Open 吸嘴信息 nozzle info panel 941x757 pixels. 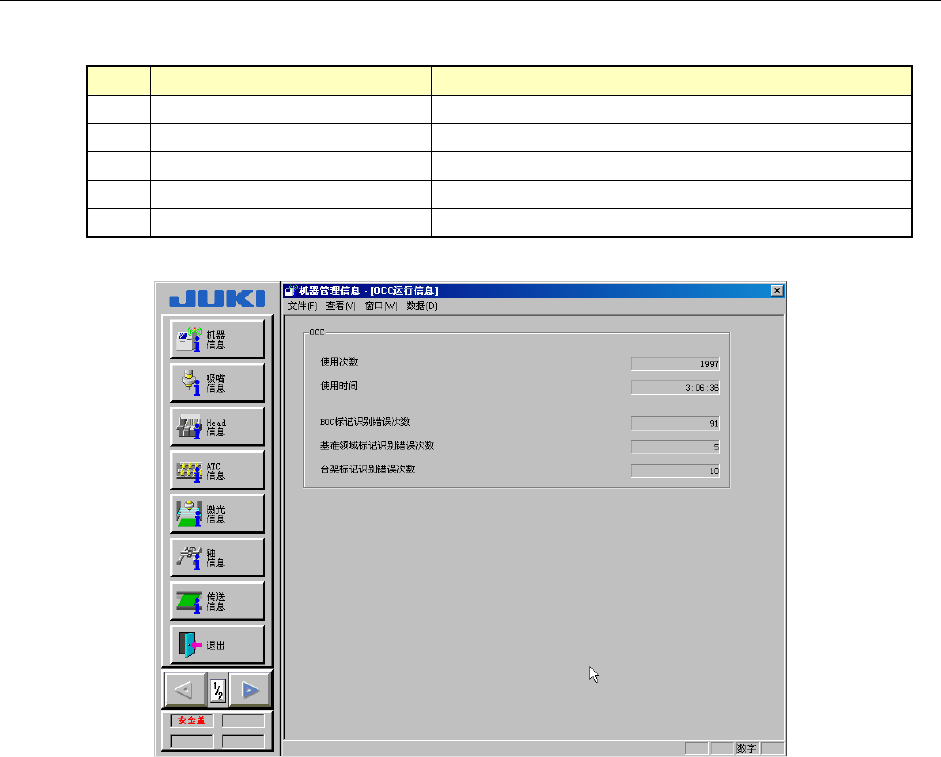pos(217,383)
